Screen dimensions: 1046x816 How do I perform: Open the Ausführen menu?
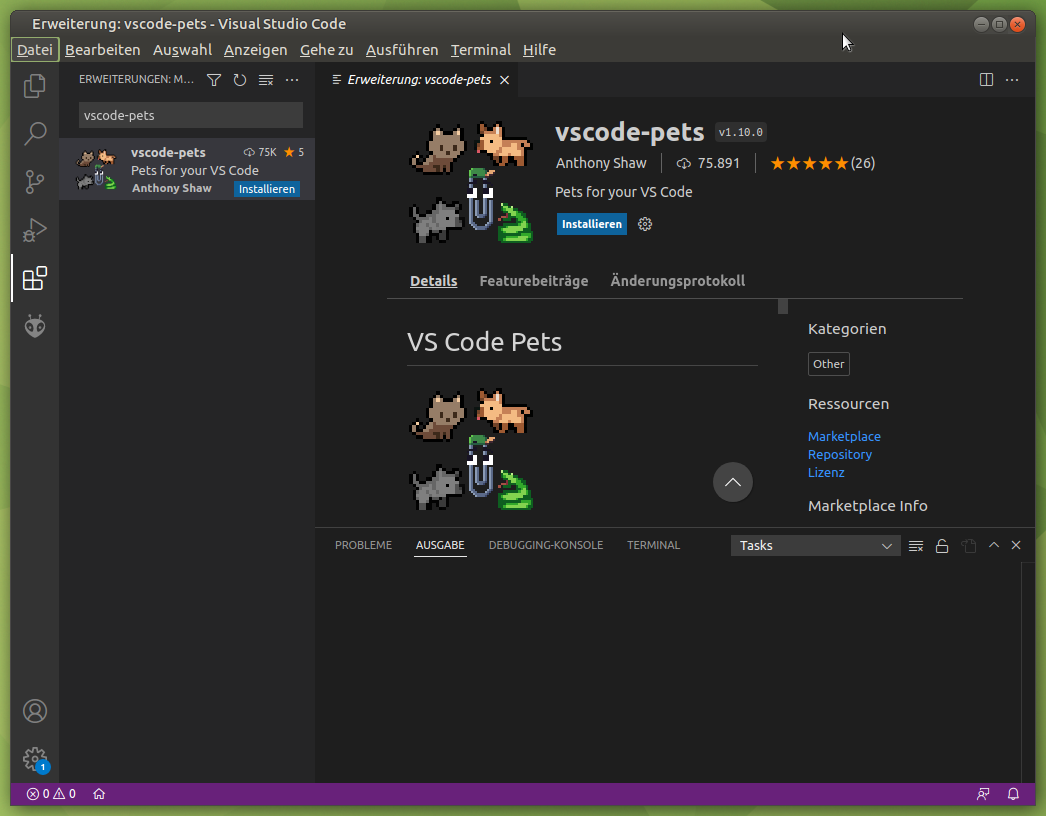tap(402, 50)
